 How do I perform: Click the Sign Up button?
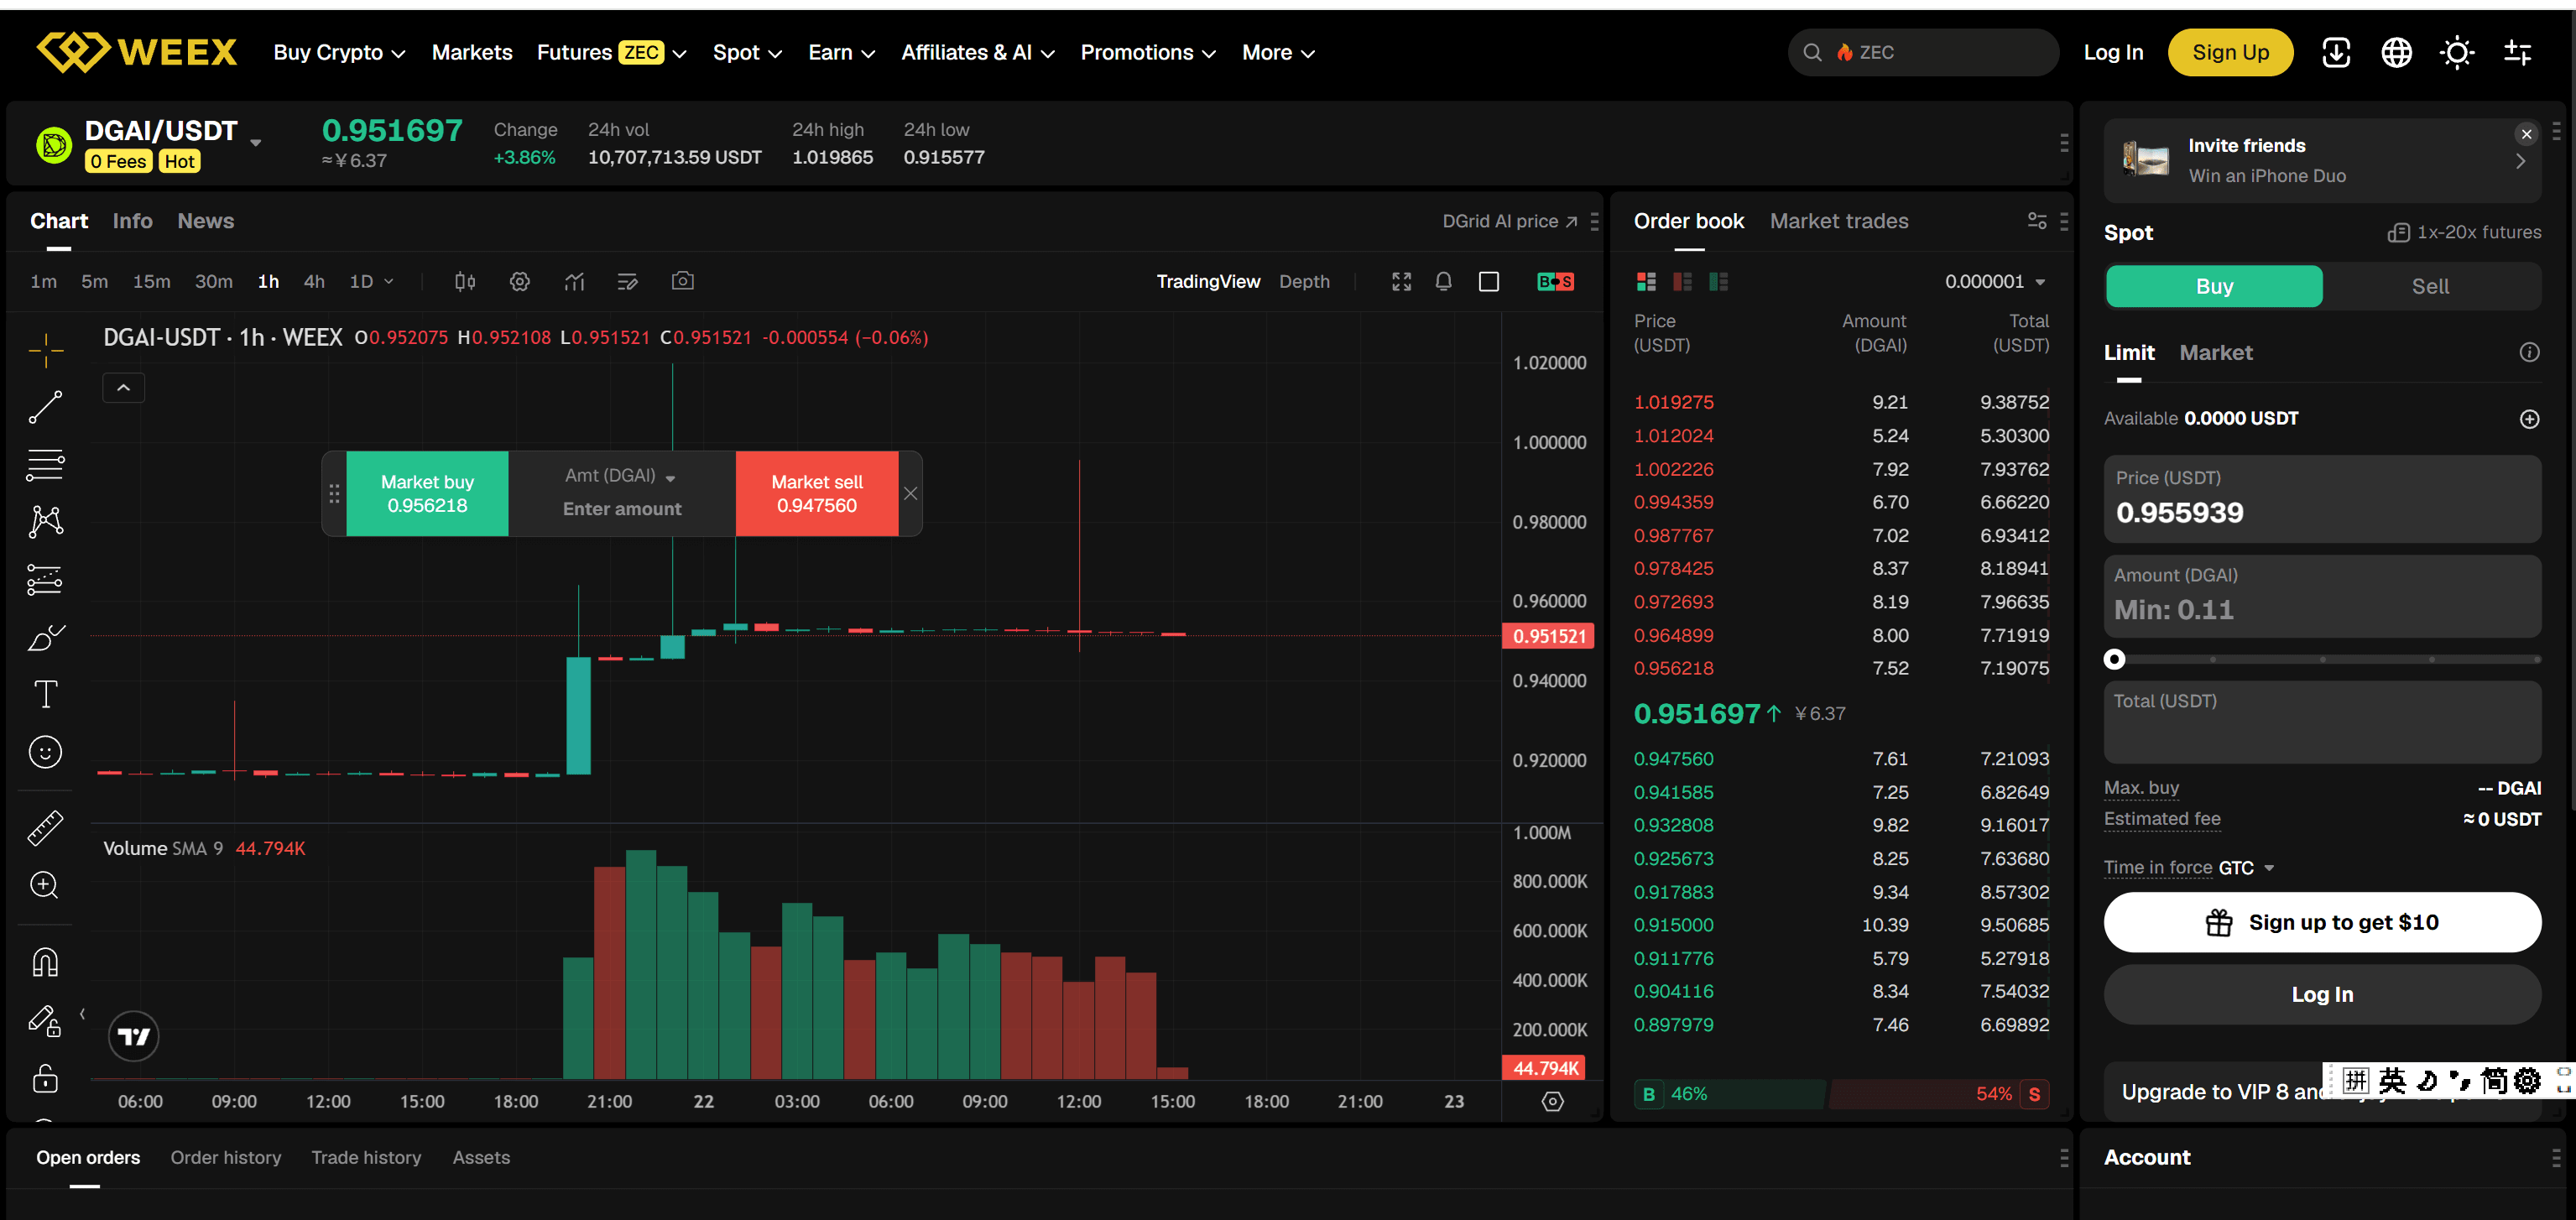point(2230,52)
